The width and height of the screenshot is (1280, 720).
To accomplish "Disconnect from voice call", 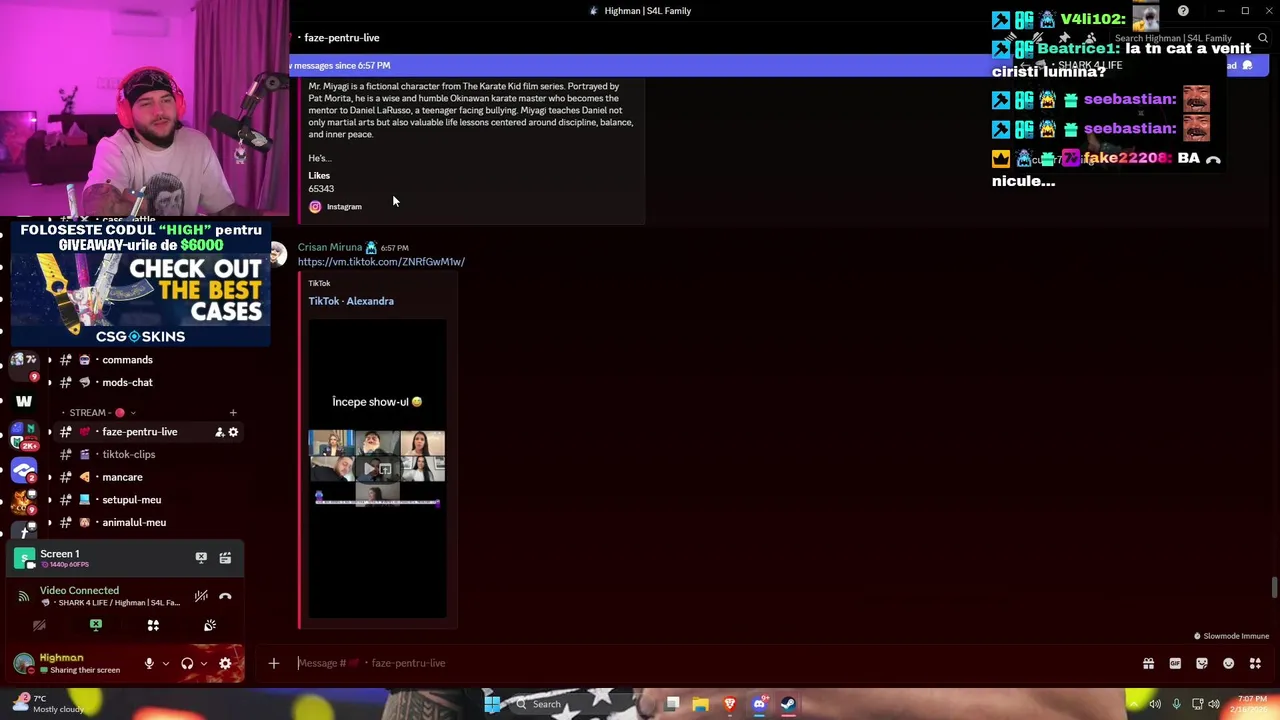I will click(225, 596).
